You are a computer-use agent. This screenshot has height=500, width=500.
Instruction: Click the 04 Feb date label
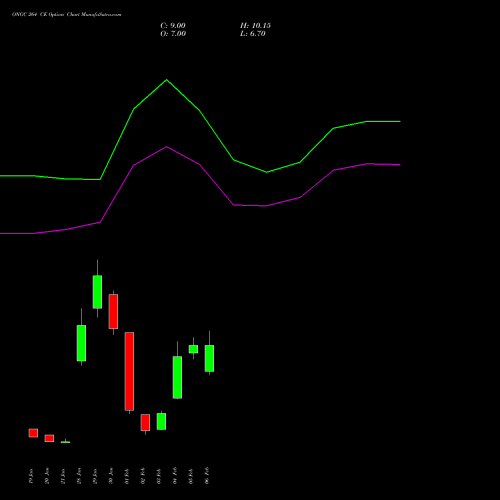tap(175, 476)
